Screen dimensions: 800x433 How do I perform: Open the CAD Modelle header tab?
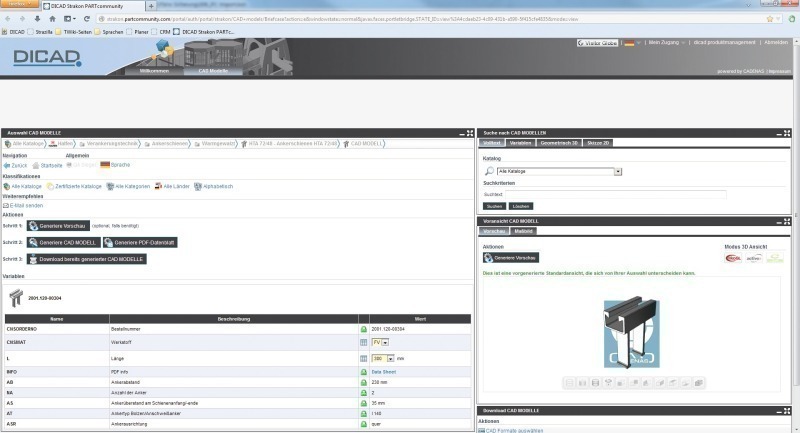coord(213,71)
